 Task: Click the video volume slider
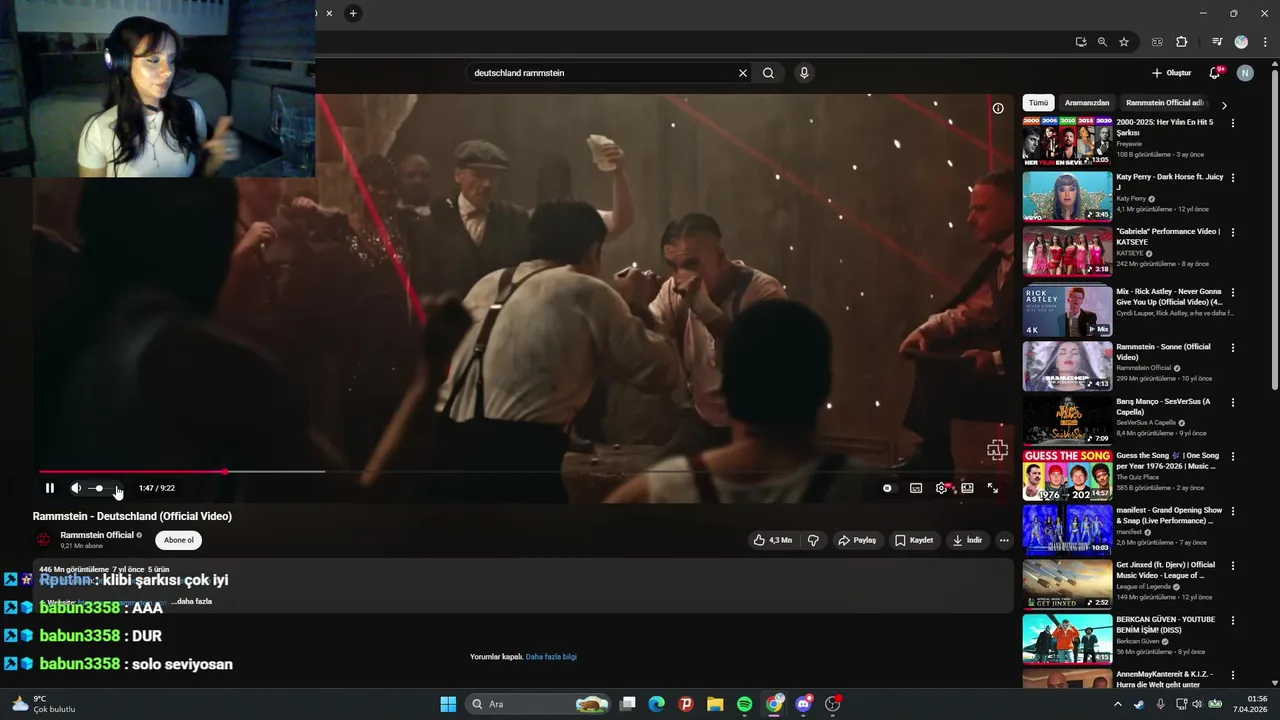point(105,488)
